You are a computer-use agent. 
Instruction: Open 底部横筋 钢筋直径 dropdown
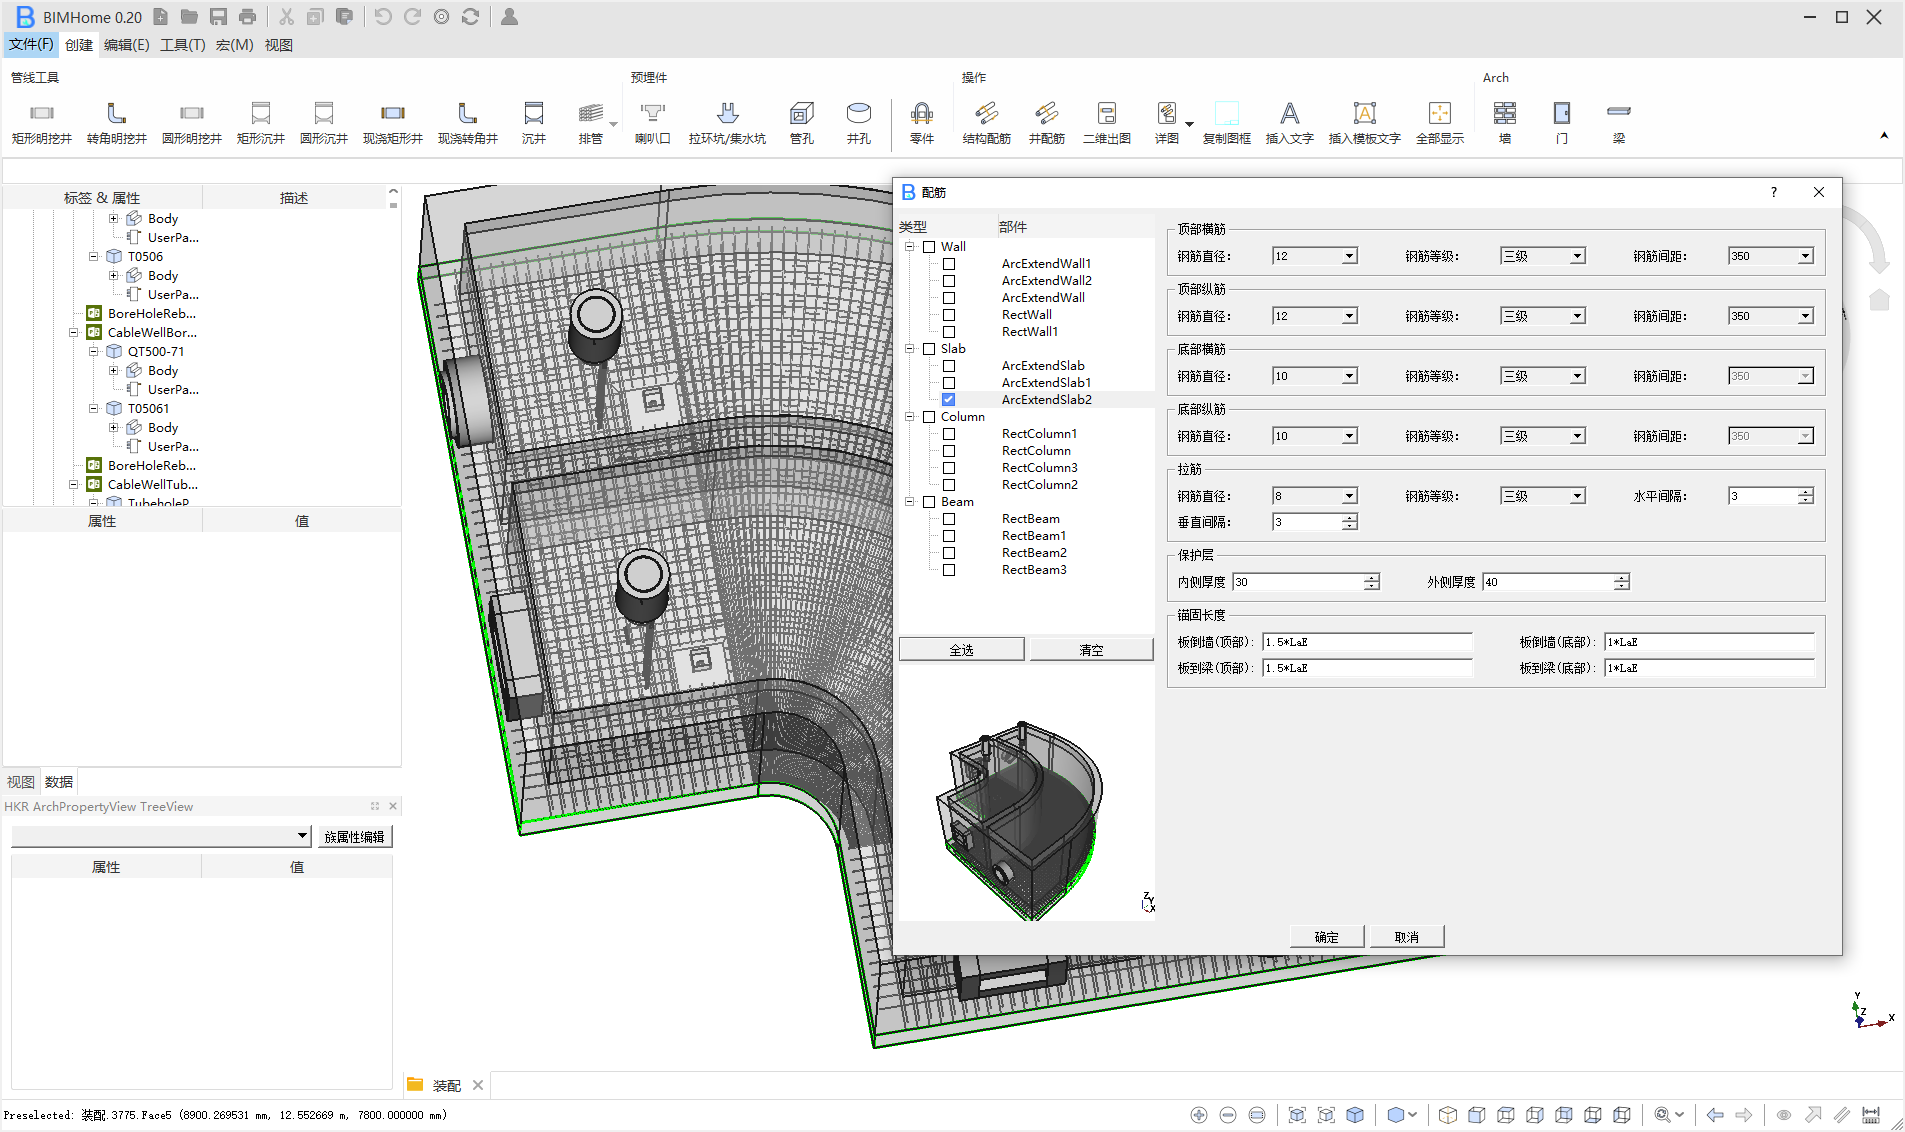click(x=1349, y=377)
